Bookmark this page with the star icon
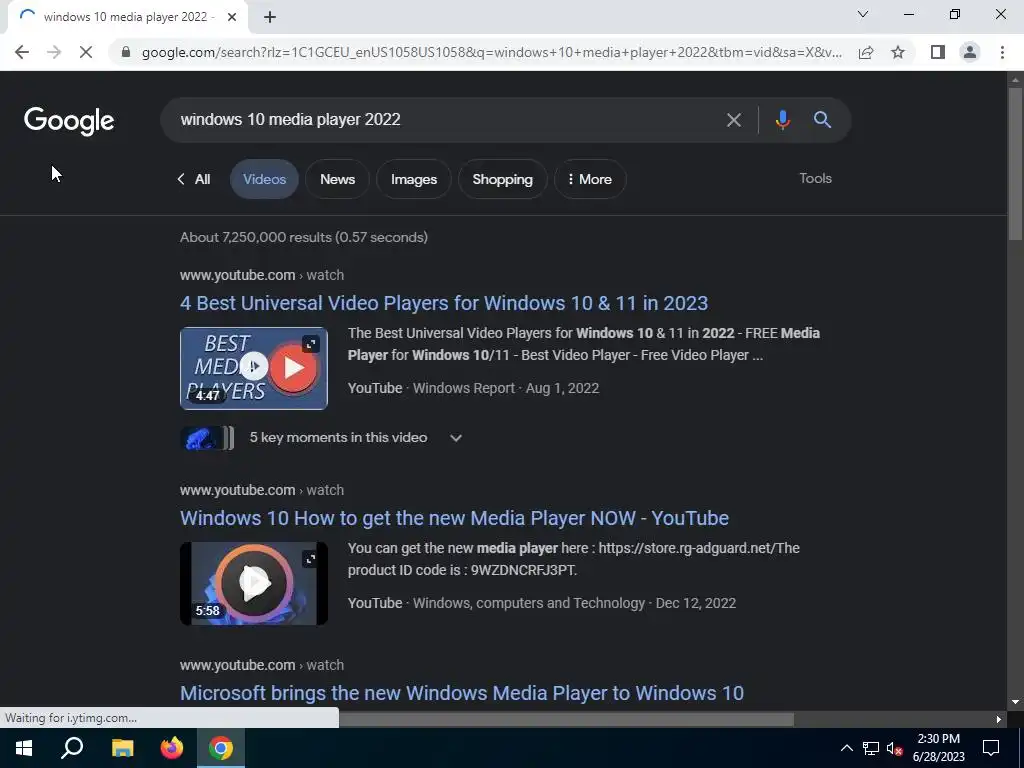The height and width of the screenshot is (768, 1024). 898,52
